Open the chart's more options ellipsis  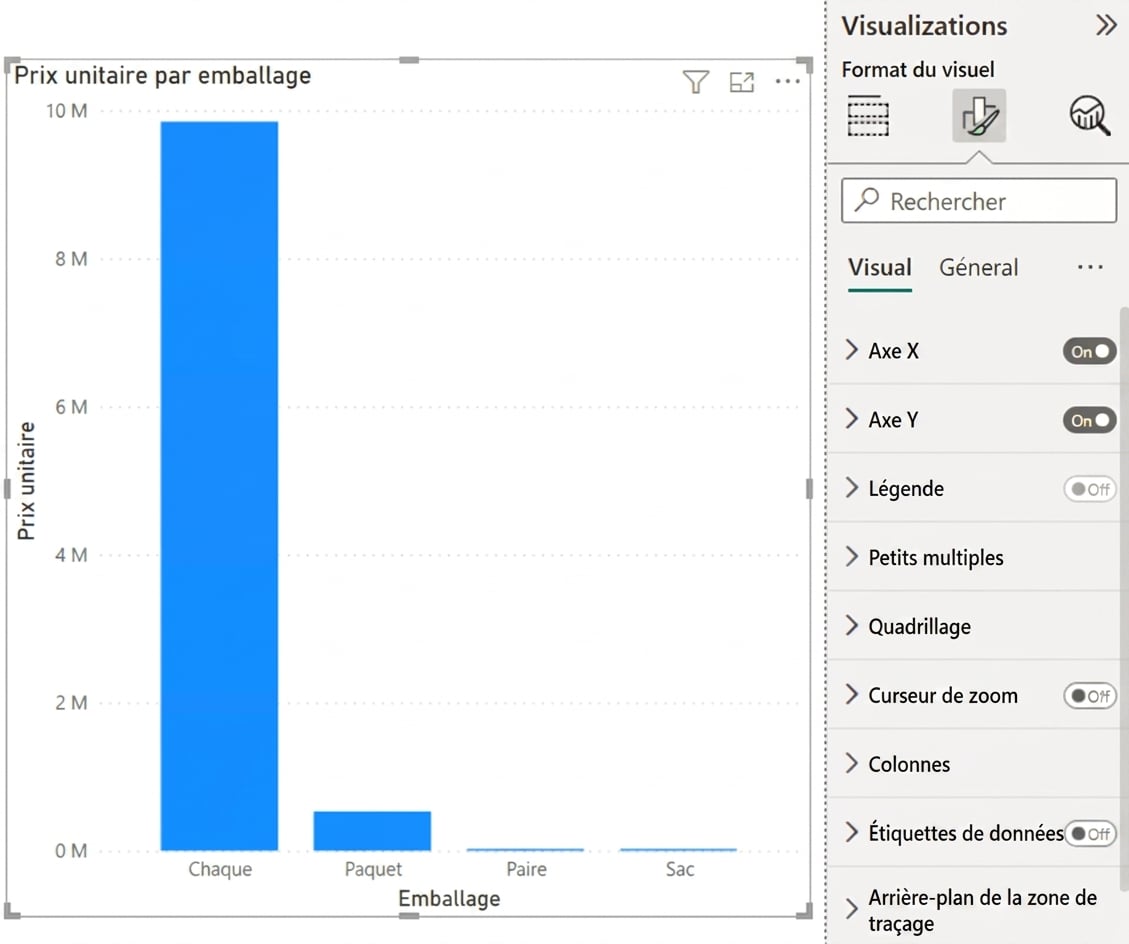coord(788,81)
